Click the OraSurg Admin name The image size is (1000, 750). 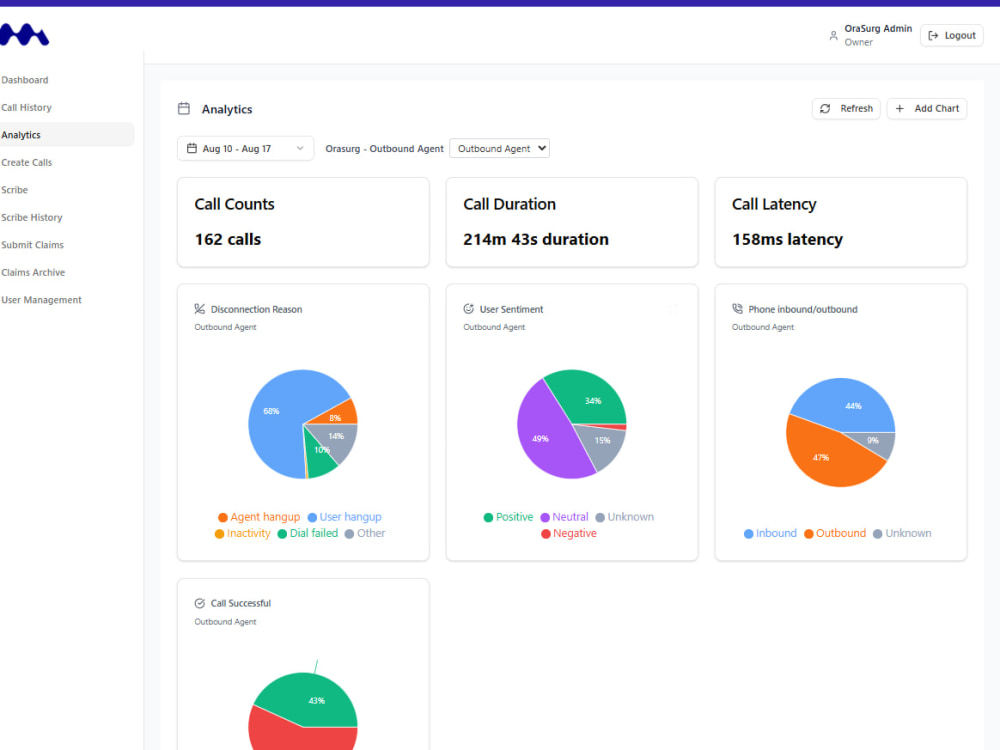pos(878,29)
